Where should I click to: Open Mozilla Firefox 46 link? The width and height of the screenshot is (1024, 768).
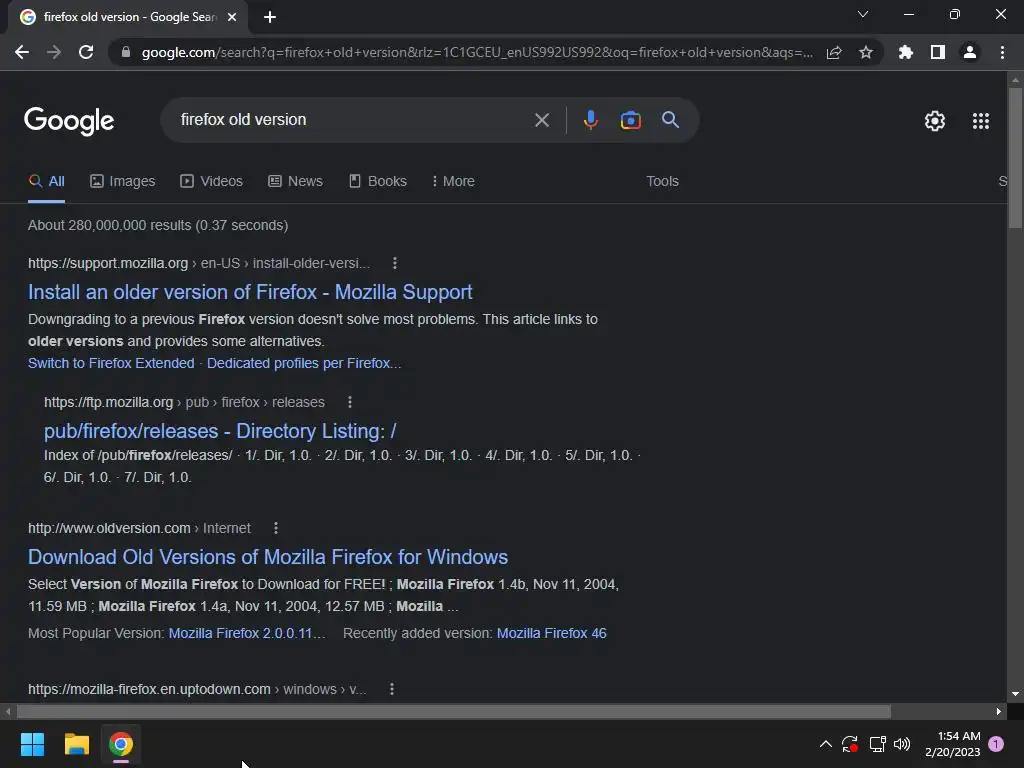point(551,633)
